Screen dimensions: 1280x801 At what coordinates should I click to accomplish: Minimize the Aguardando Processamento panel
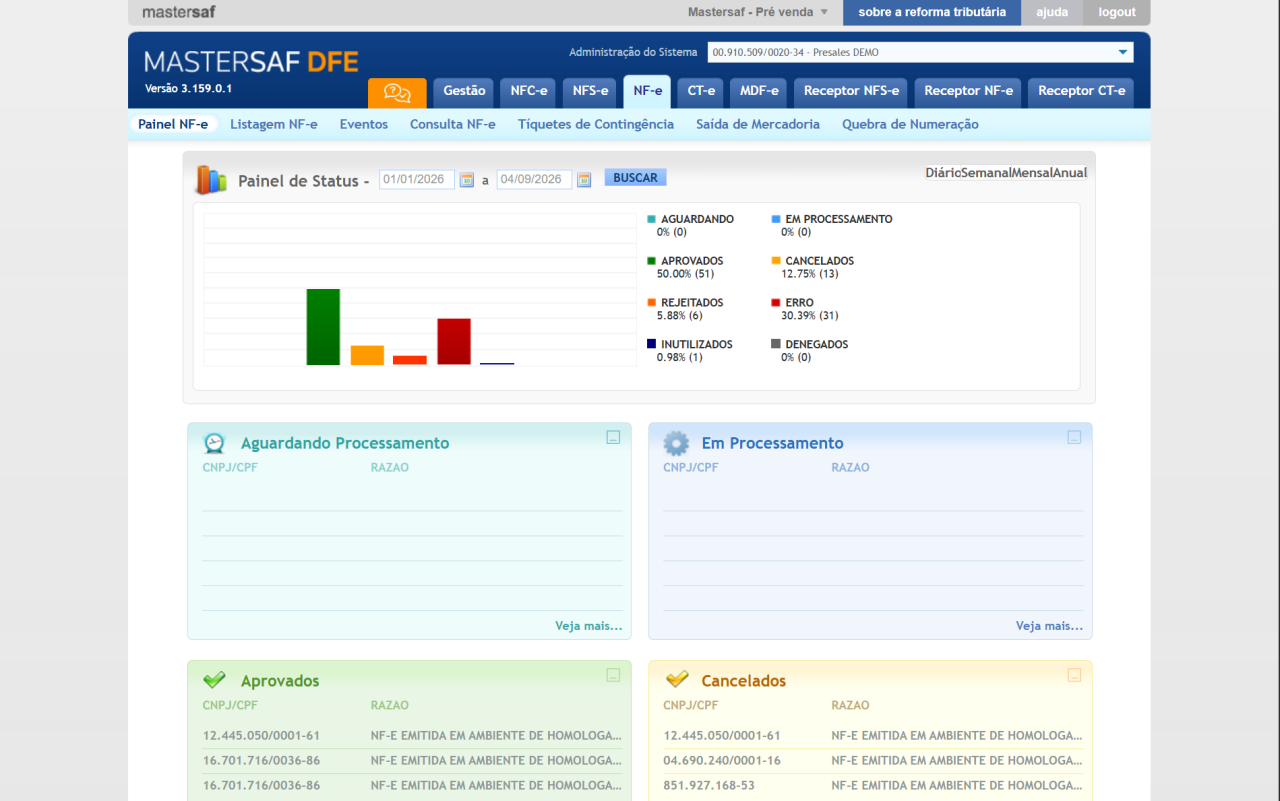click(613, 437)
